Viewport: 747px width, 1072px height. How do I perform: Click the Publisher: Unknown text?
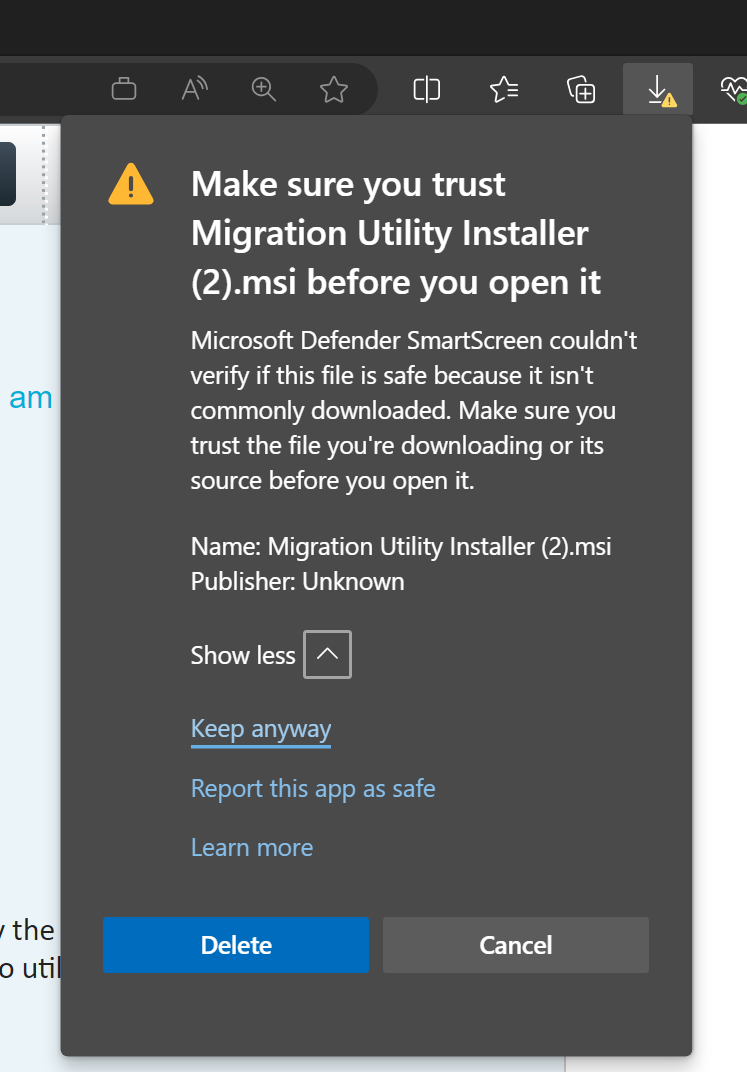297,582
